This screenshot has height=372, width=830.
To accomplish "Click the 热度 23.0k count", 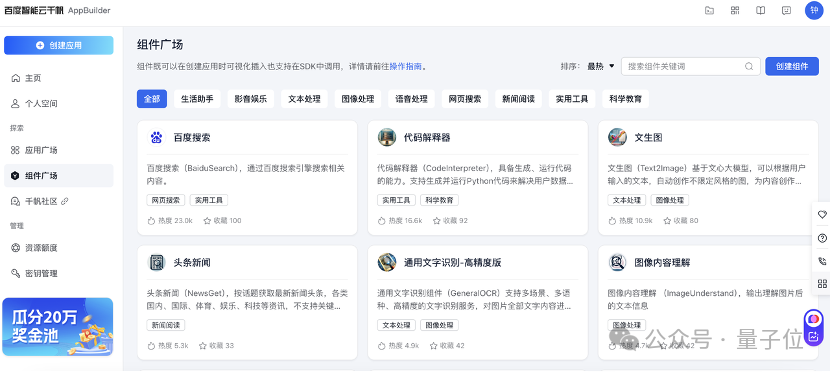I will (x=170, y=221).
